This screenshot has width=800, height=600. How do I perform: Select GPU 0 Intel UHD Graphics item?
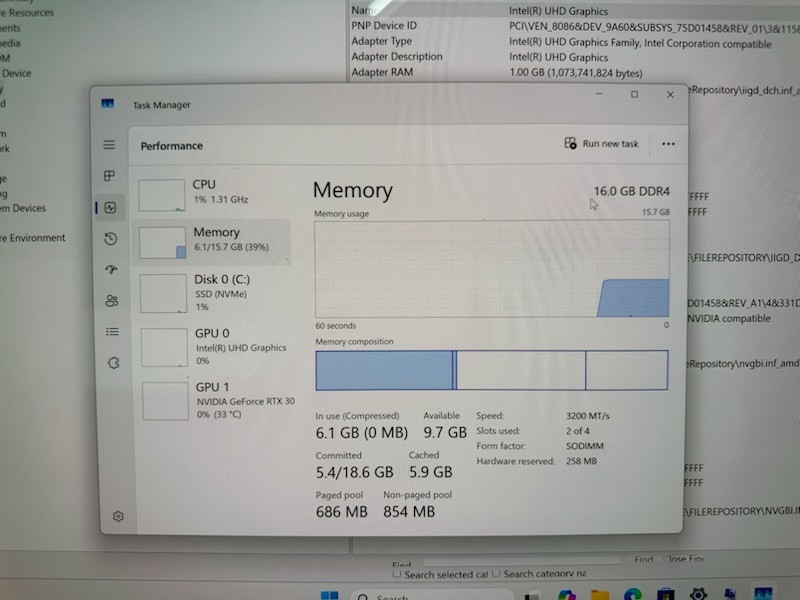[x=214, y=347]
